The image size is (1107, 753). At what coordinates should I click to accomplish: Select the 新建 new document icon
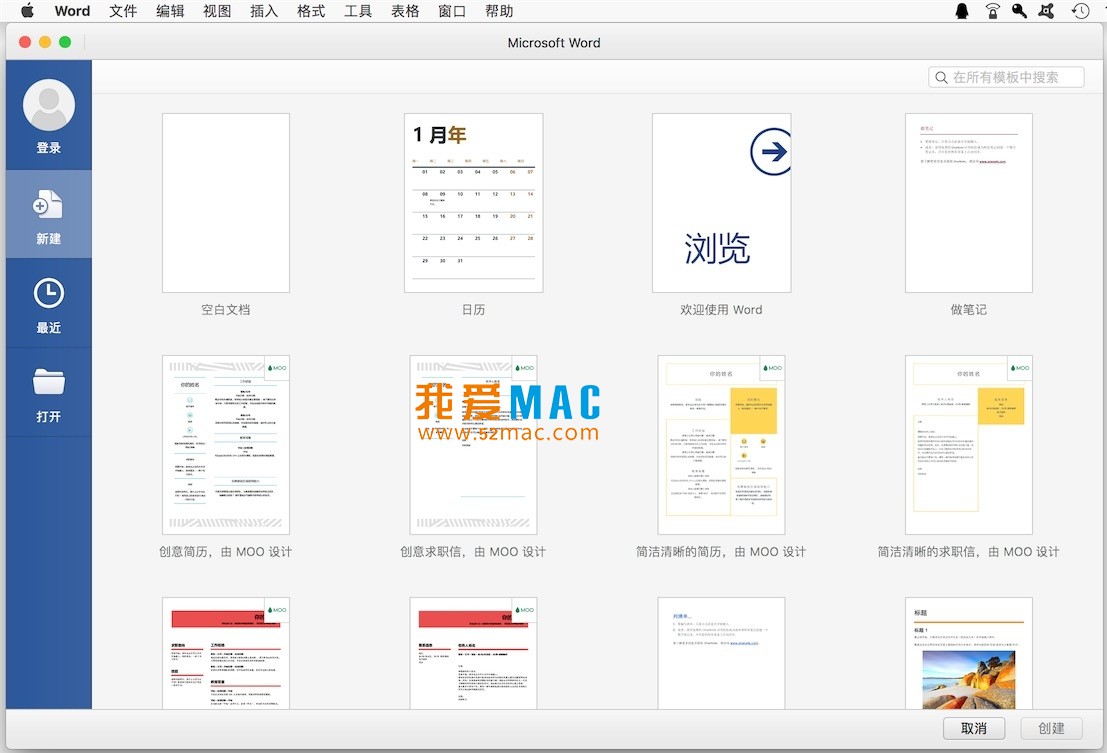[x=48, y=205]
